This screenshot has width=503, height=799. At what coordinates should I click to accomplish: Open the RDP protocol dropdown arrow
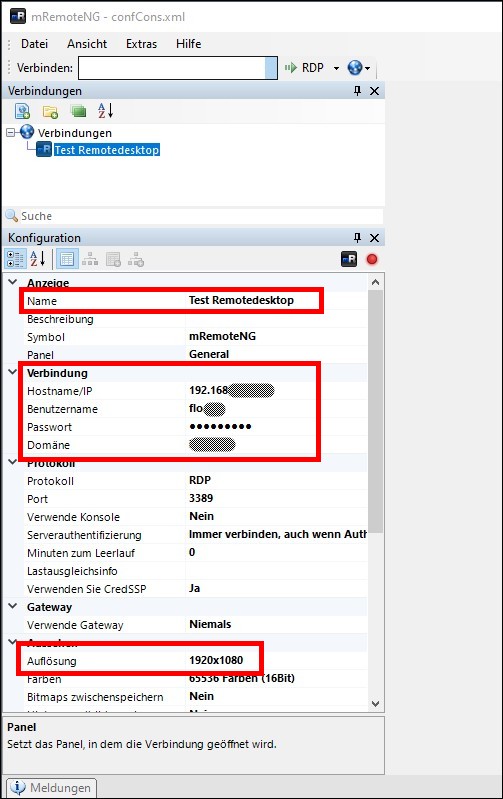(336, 68)
